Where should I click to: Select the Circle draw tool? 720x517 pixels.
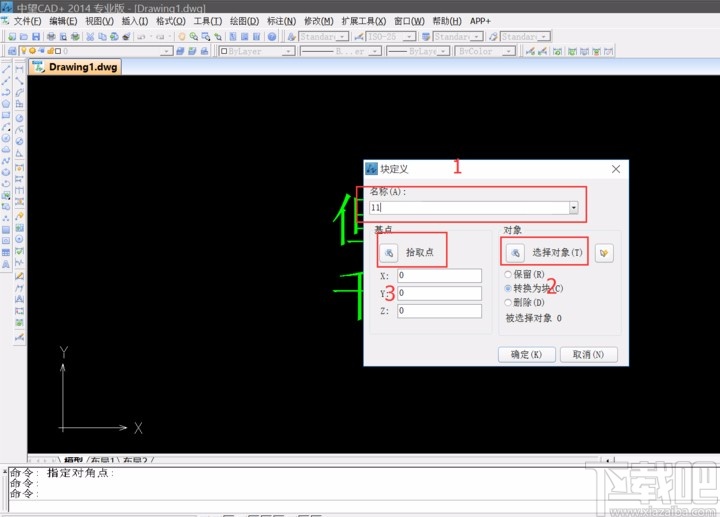click(6, 138)
